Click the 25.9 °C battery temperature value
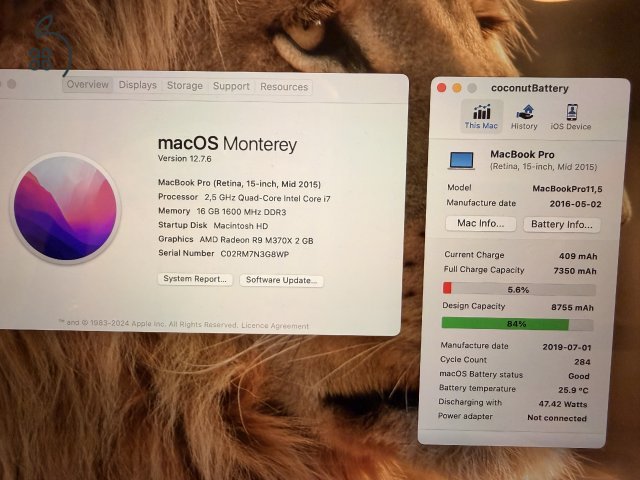Viewport: 640px width, 480px height. (573, 390)
